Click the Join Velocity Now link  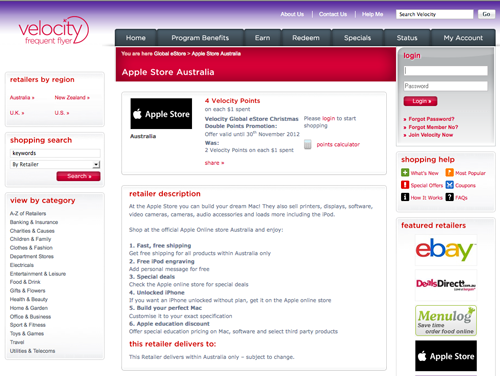pyautogui.click(x=431, y=135)
